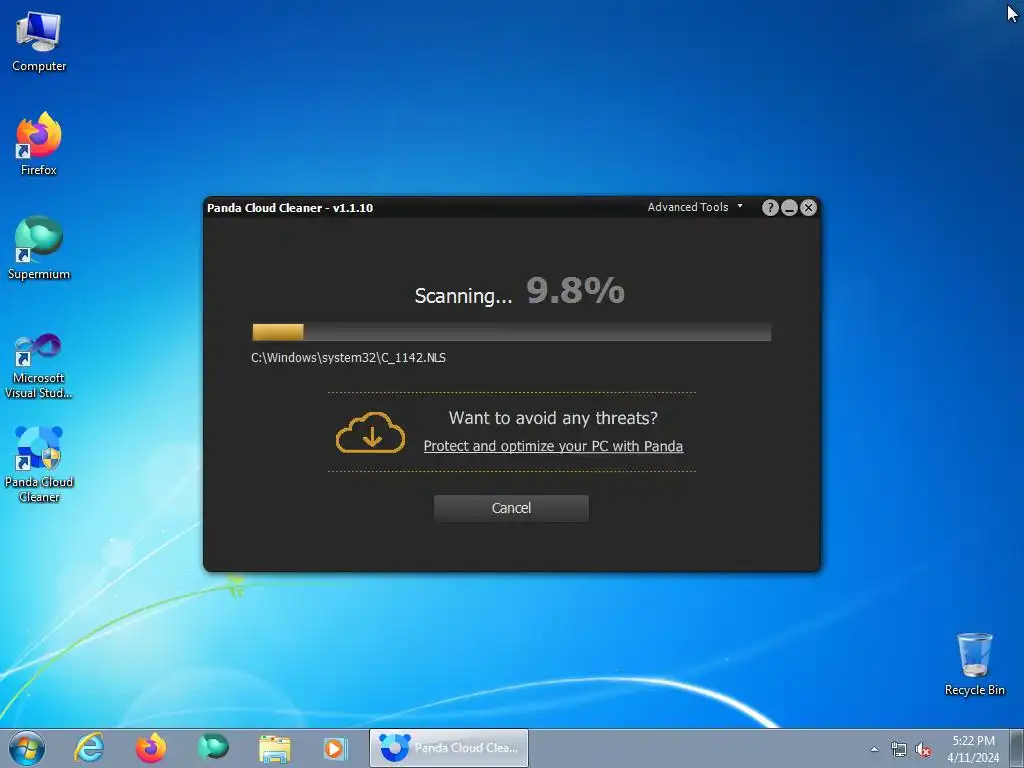Click the cloud download icon
This screenshot has height=768, width=1024.
(x=370, y=432)
